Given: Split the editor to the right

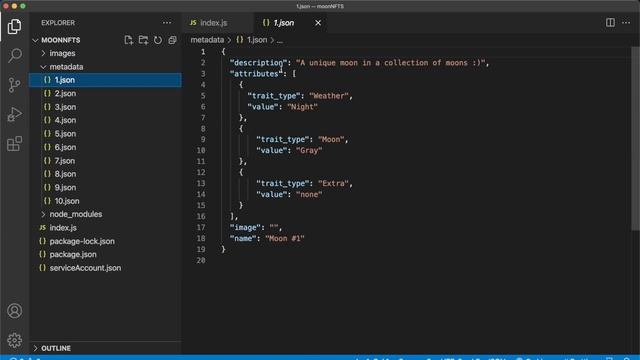Looking at the screenshot, I should (x=610, y=23).
